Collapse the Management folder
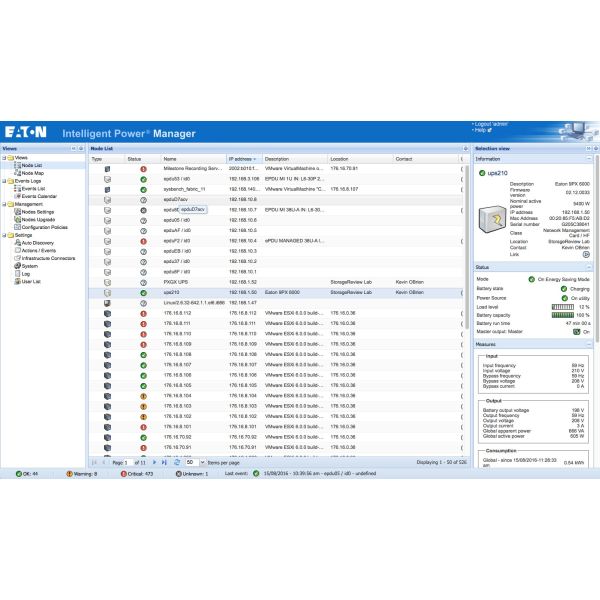The width and height of the screenshot is (600, 600). click(x=4, y=204)
